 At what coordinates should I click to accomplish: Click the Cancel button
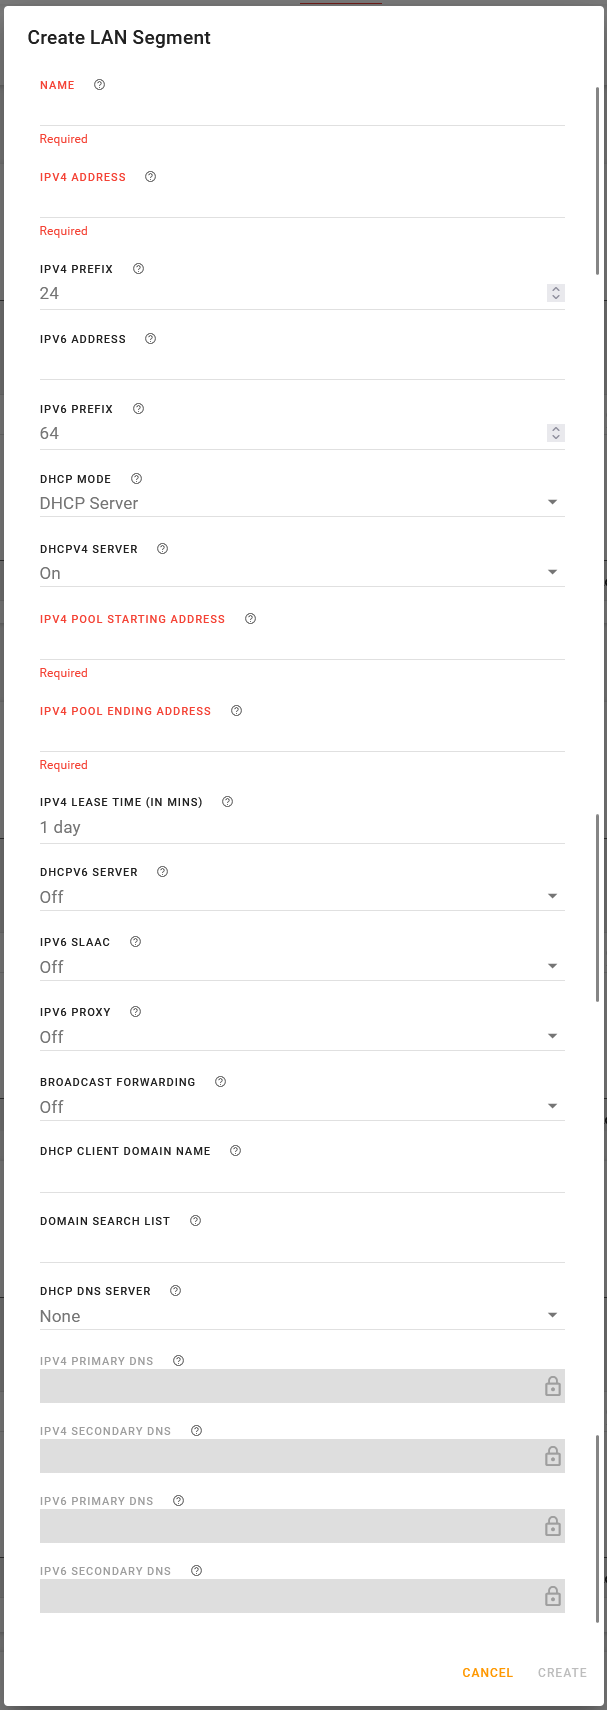click(x=487, y=1673)
